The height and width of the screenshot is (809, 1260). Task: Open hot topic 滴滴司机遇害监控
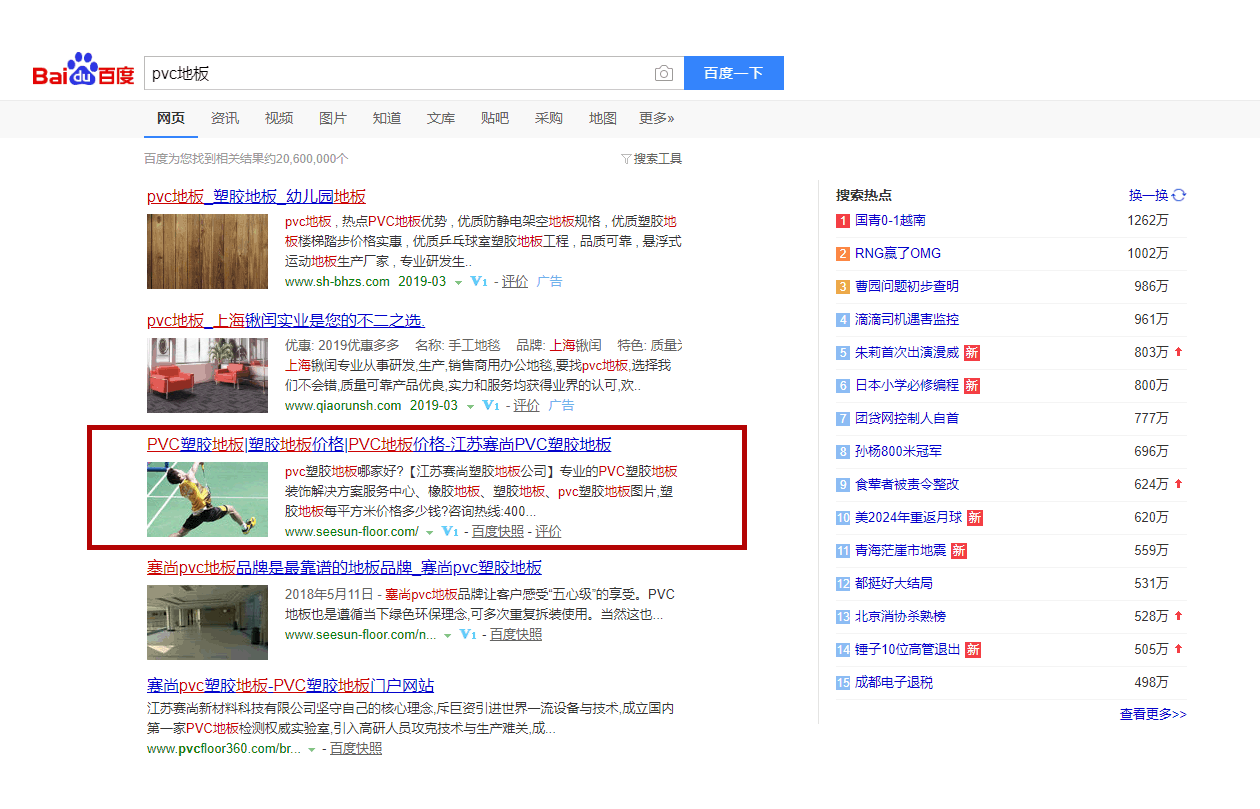tap(907, 319)
